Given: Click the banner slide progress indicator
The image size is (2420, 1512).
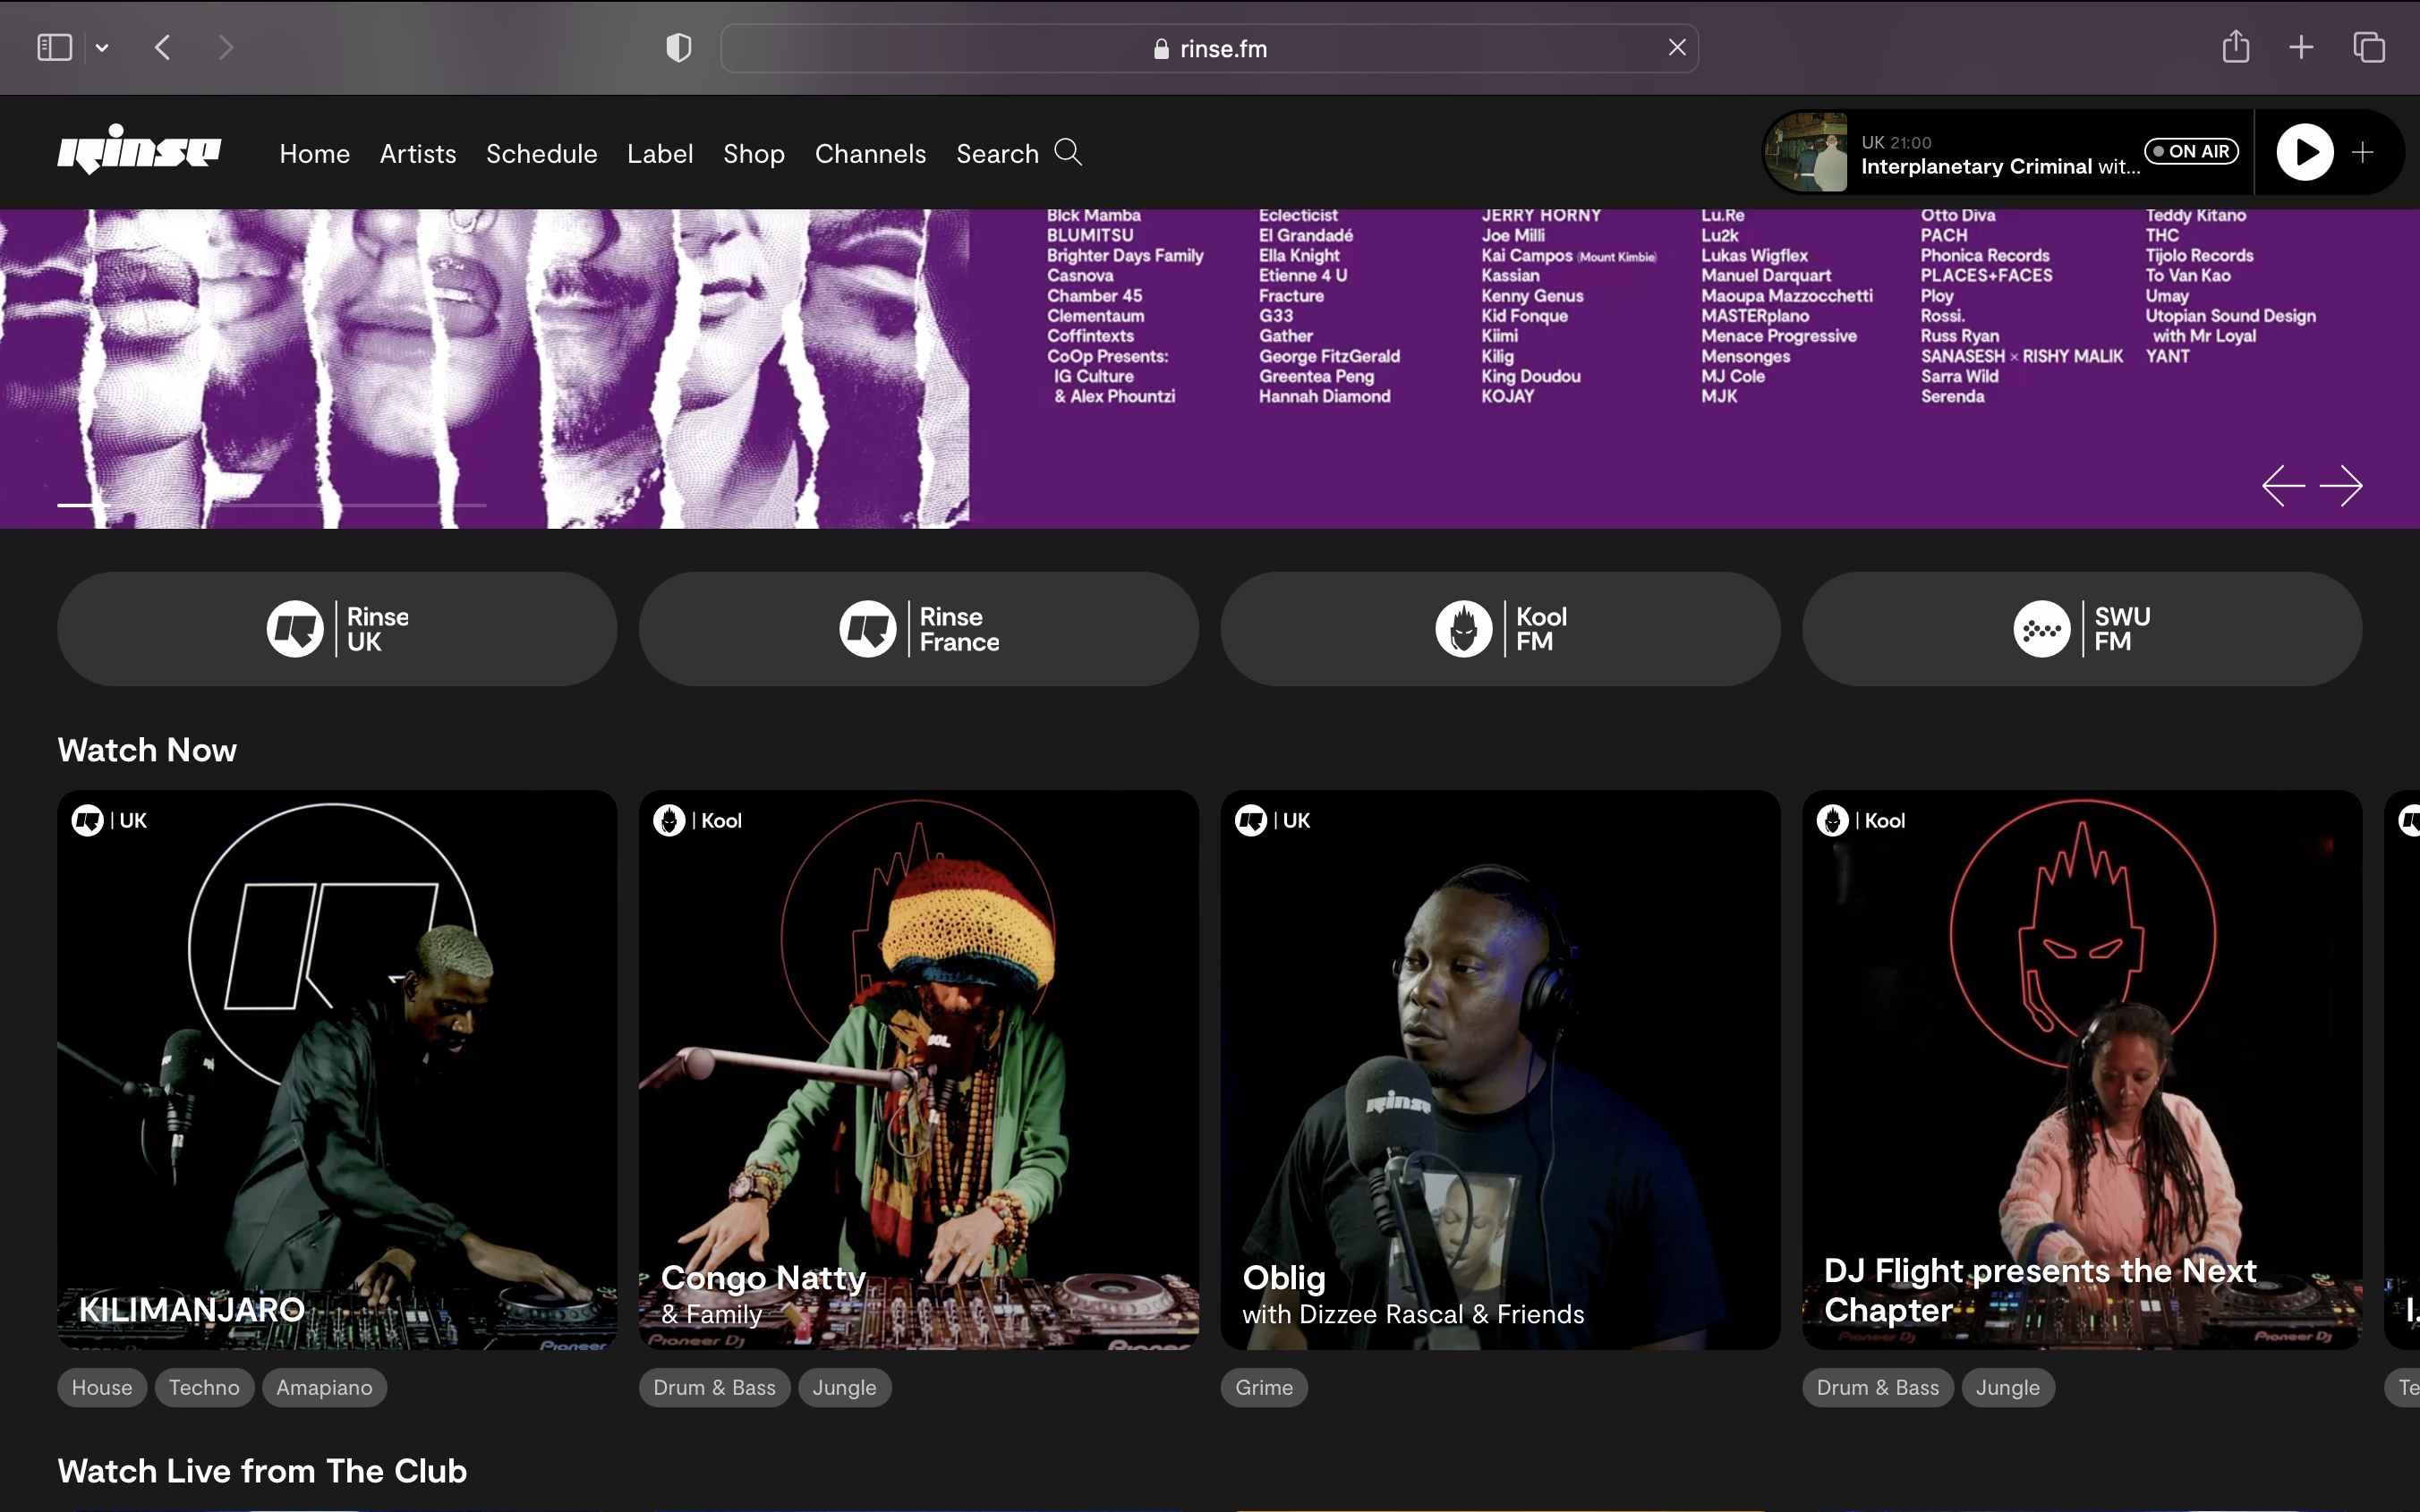Looking at the screenshot, I should pos(272,505).
